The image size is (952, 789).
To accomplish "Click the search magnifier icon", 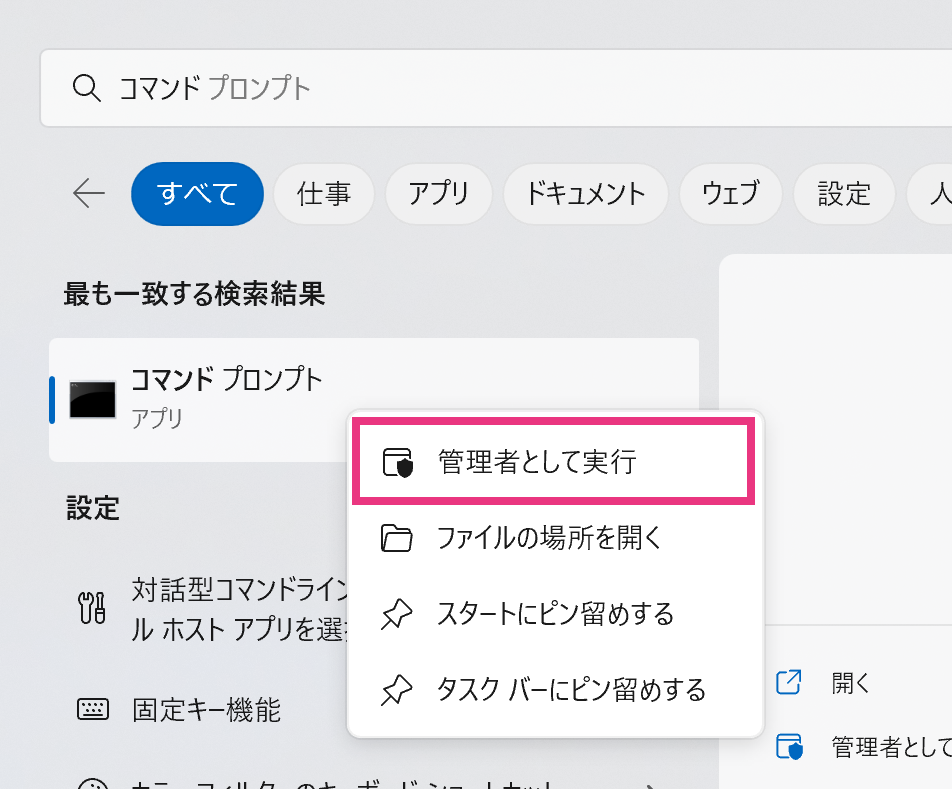I will pyautogui.click(x=86, y=89).
